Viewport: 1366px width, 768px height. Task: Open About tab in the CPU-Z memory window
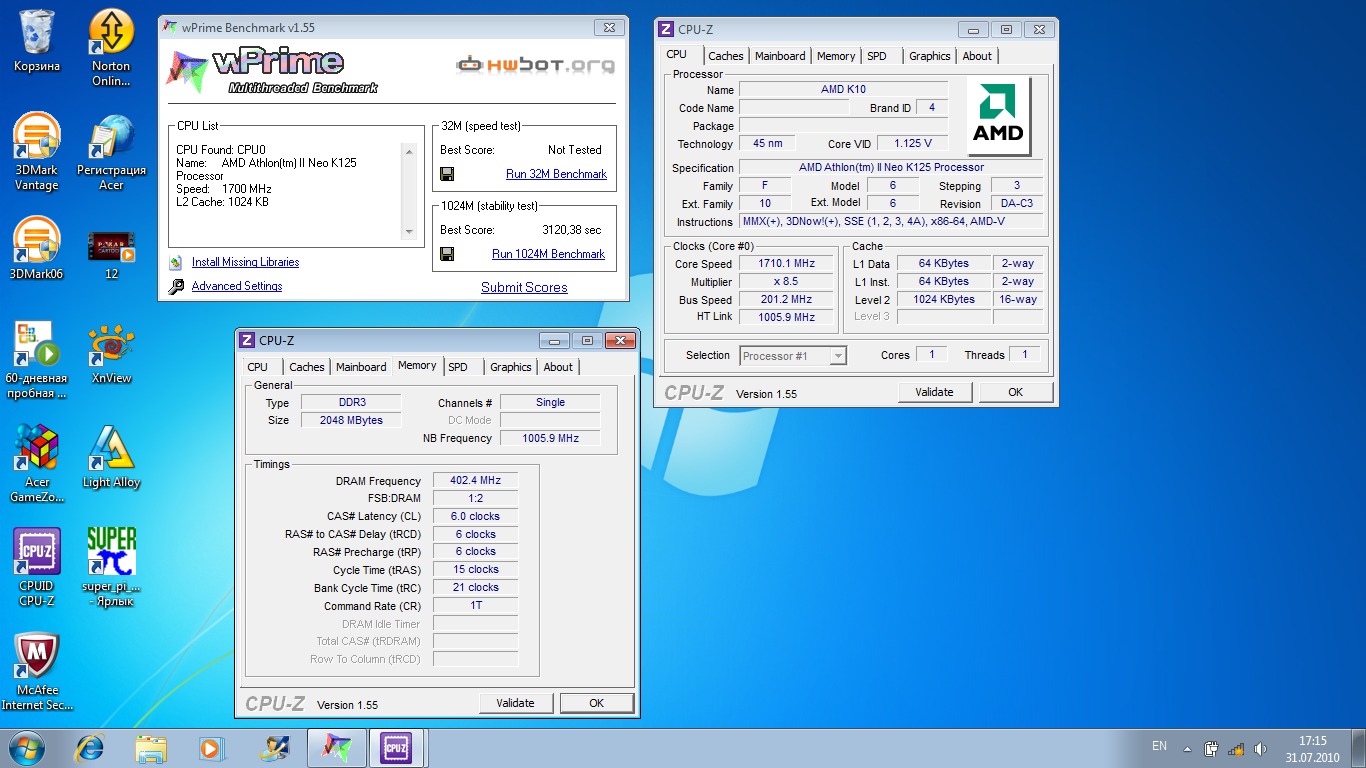(558, 367)
